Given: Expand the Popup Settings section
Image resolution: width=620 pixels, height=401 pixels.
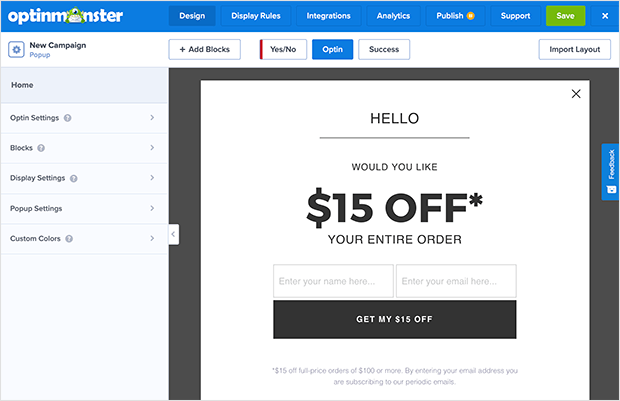Looking at the screenshot, I should click(x=84, y=208).
